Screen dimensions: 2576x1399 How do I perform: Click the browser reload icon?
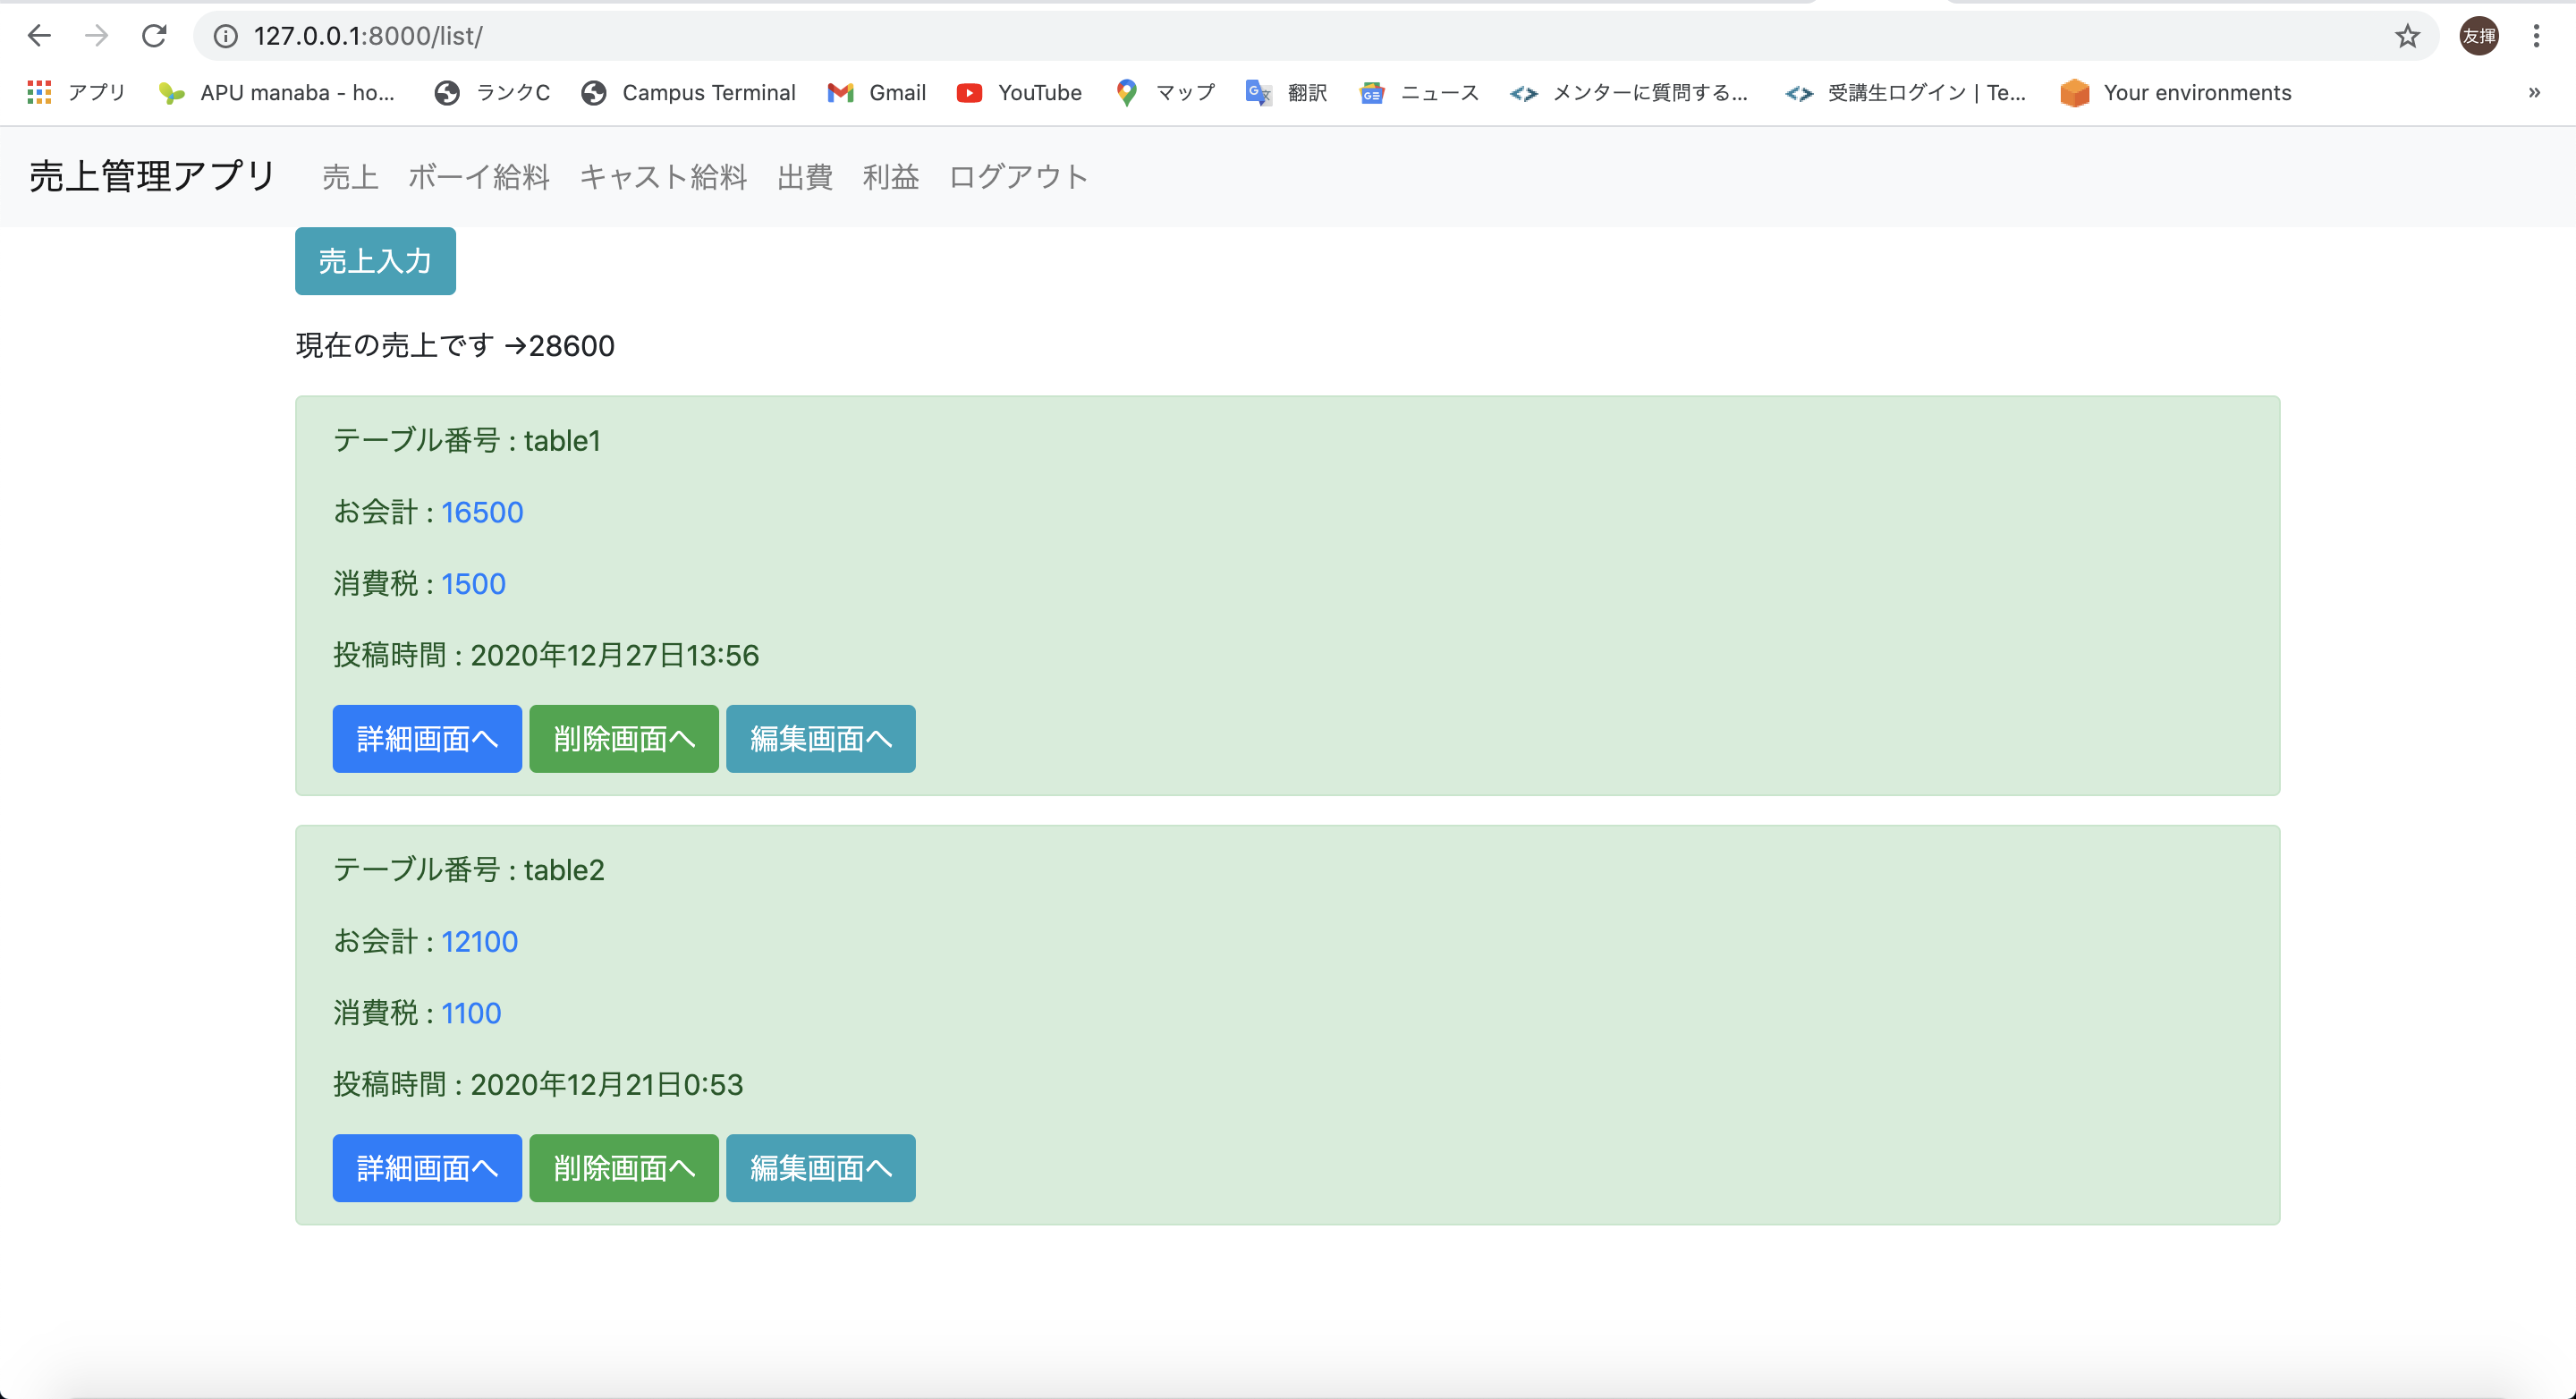(154, 36)
